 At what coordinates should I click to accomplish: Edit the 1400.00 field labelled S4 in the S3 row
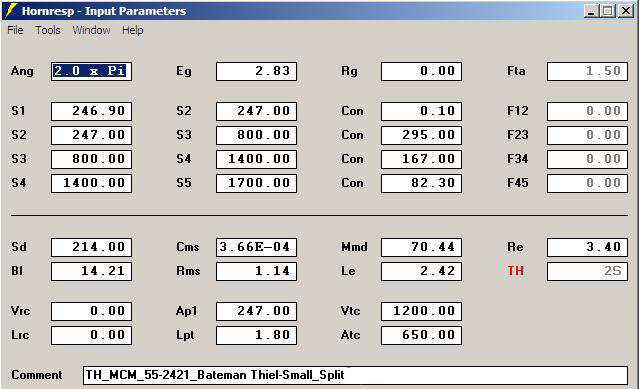[256, 159]
